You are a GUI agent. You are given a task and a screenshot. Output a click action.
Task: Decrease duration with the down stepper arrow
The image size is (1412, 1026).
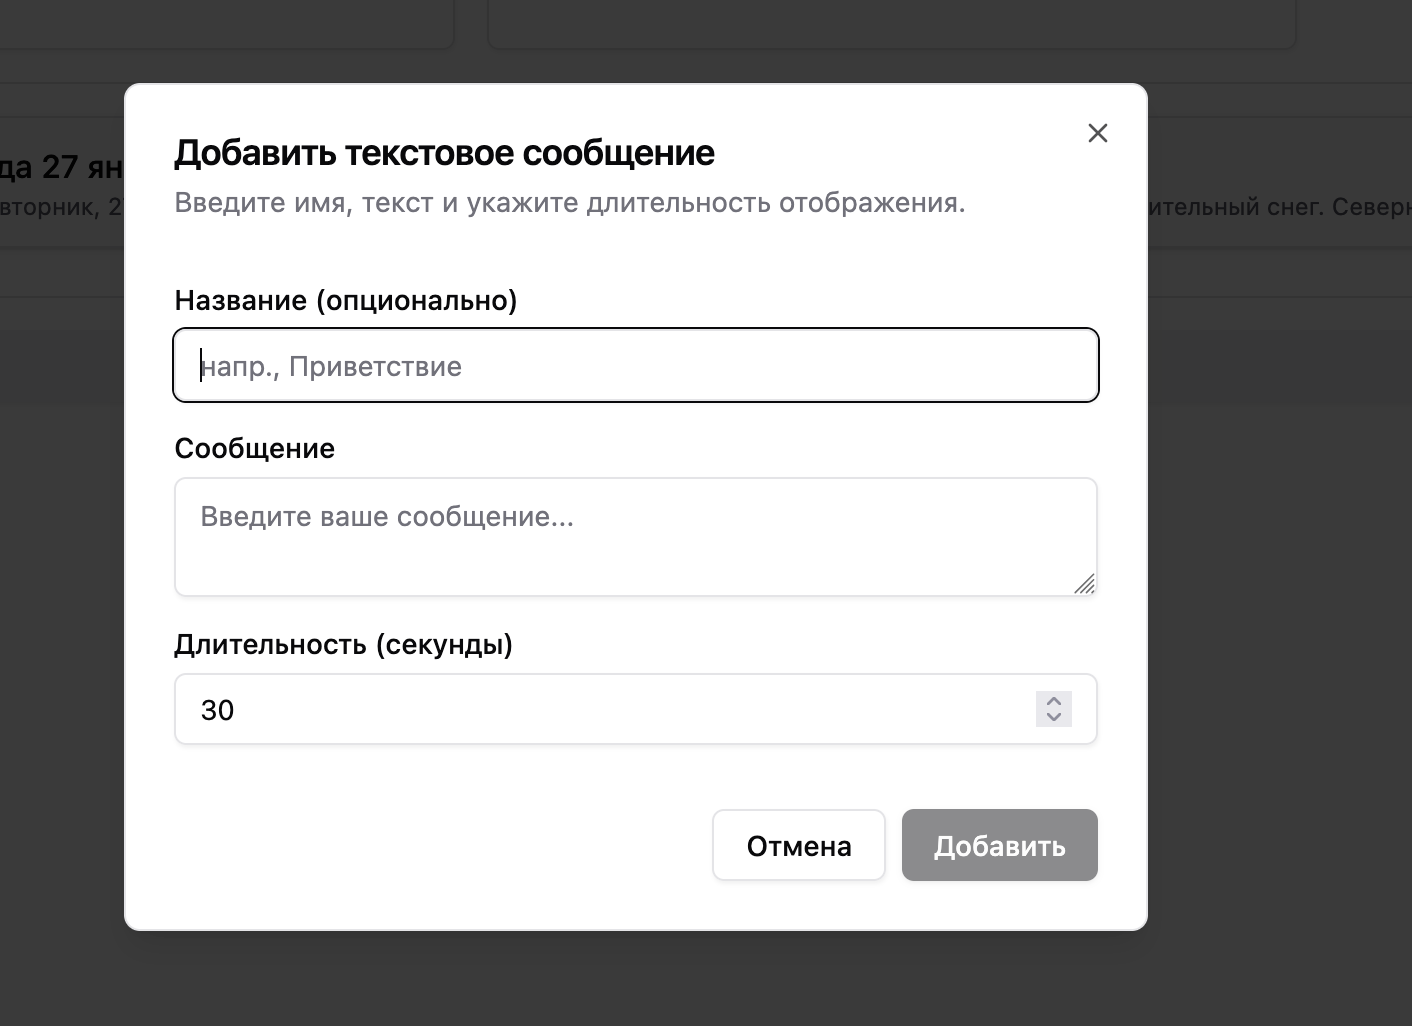[1054, 717]
